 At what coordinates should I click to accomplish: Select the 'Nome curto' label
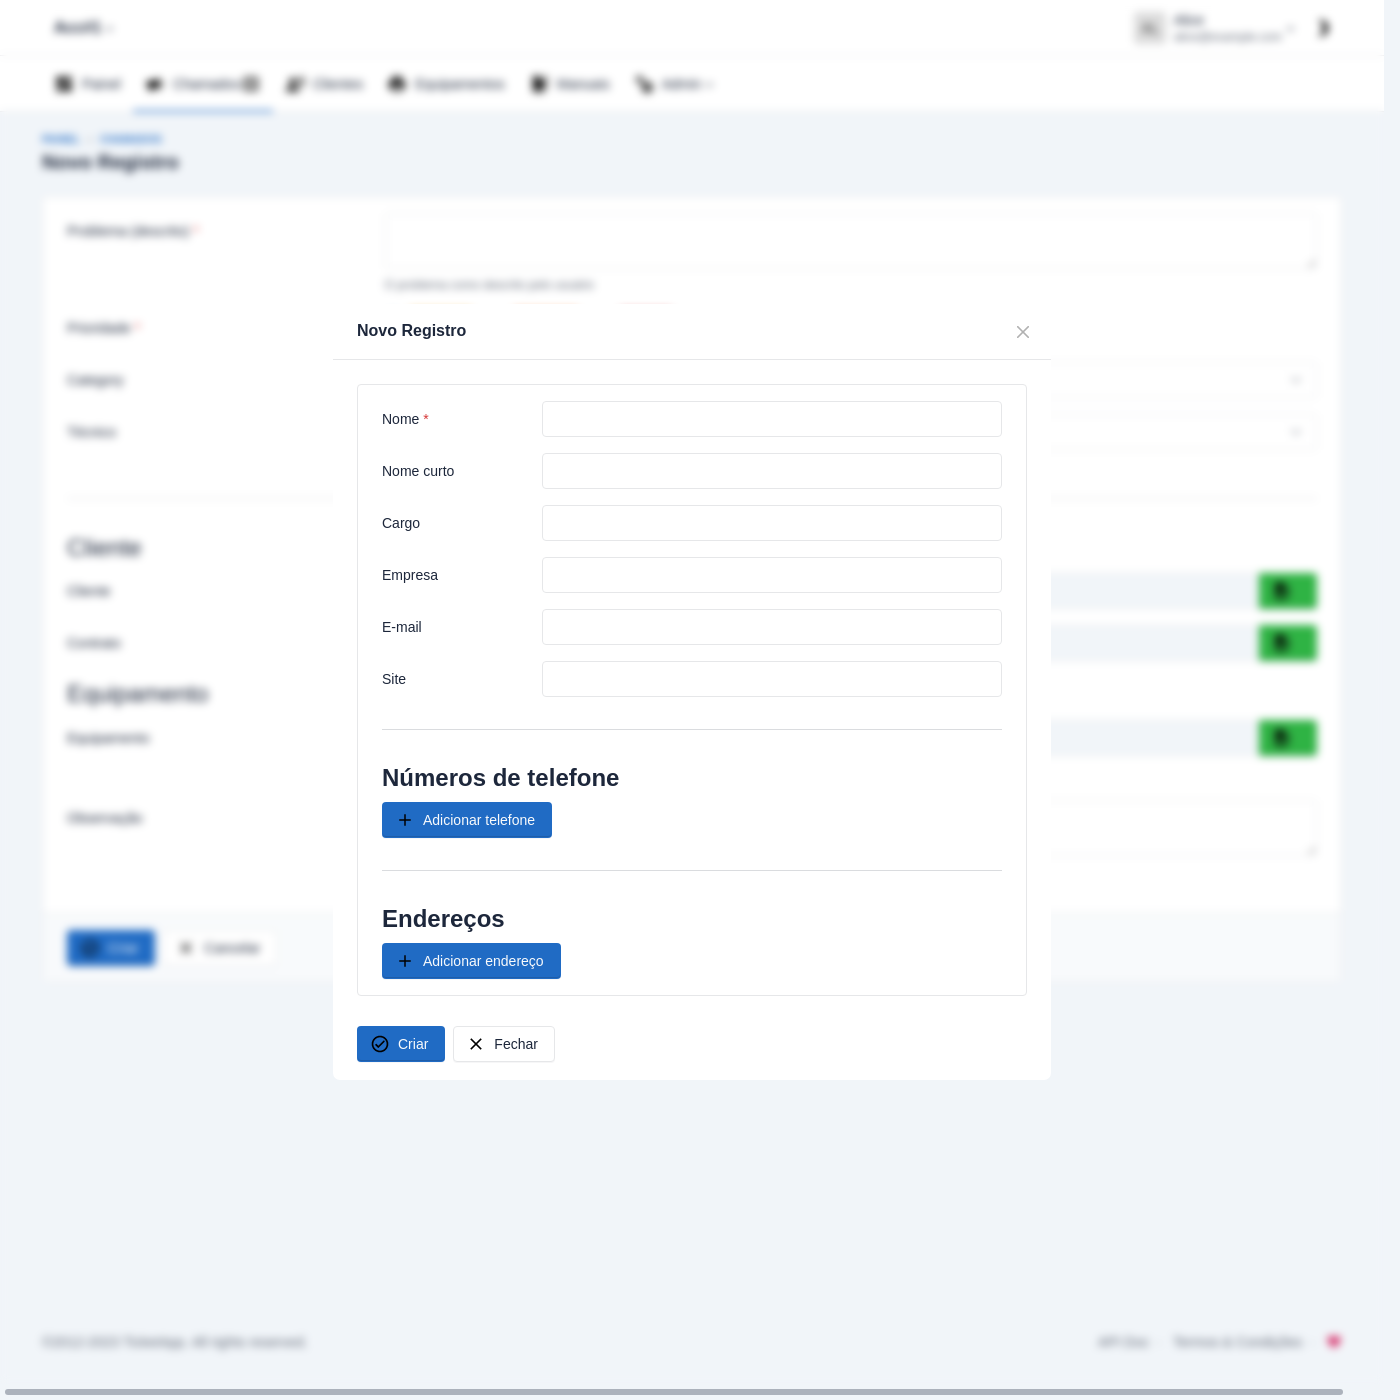[418, 471]
